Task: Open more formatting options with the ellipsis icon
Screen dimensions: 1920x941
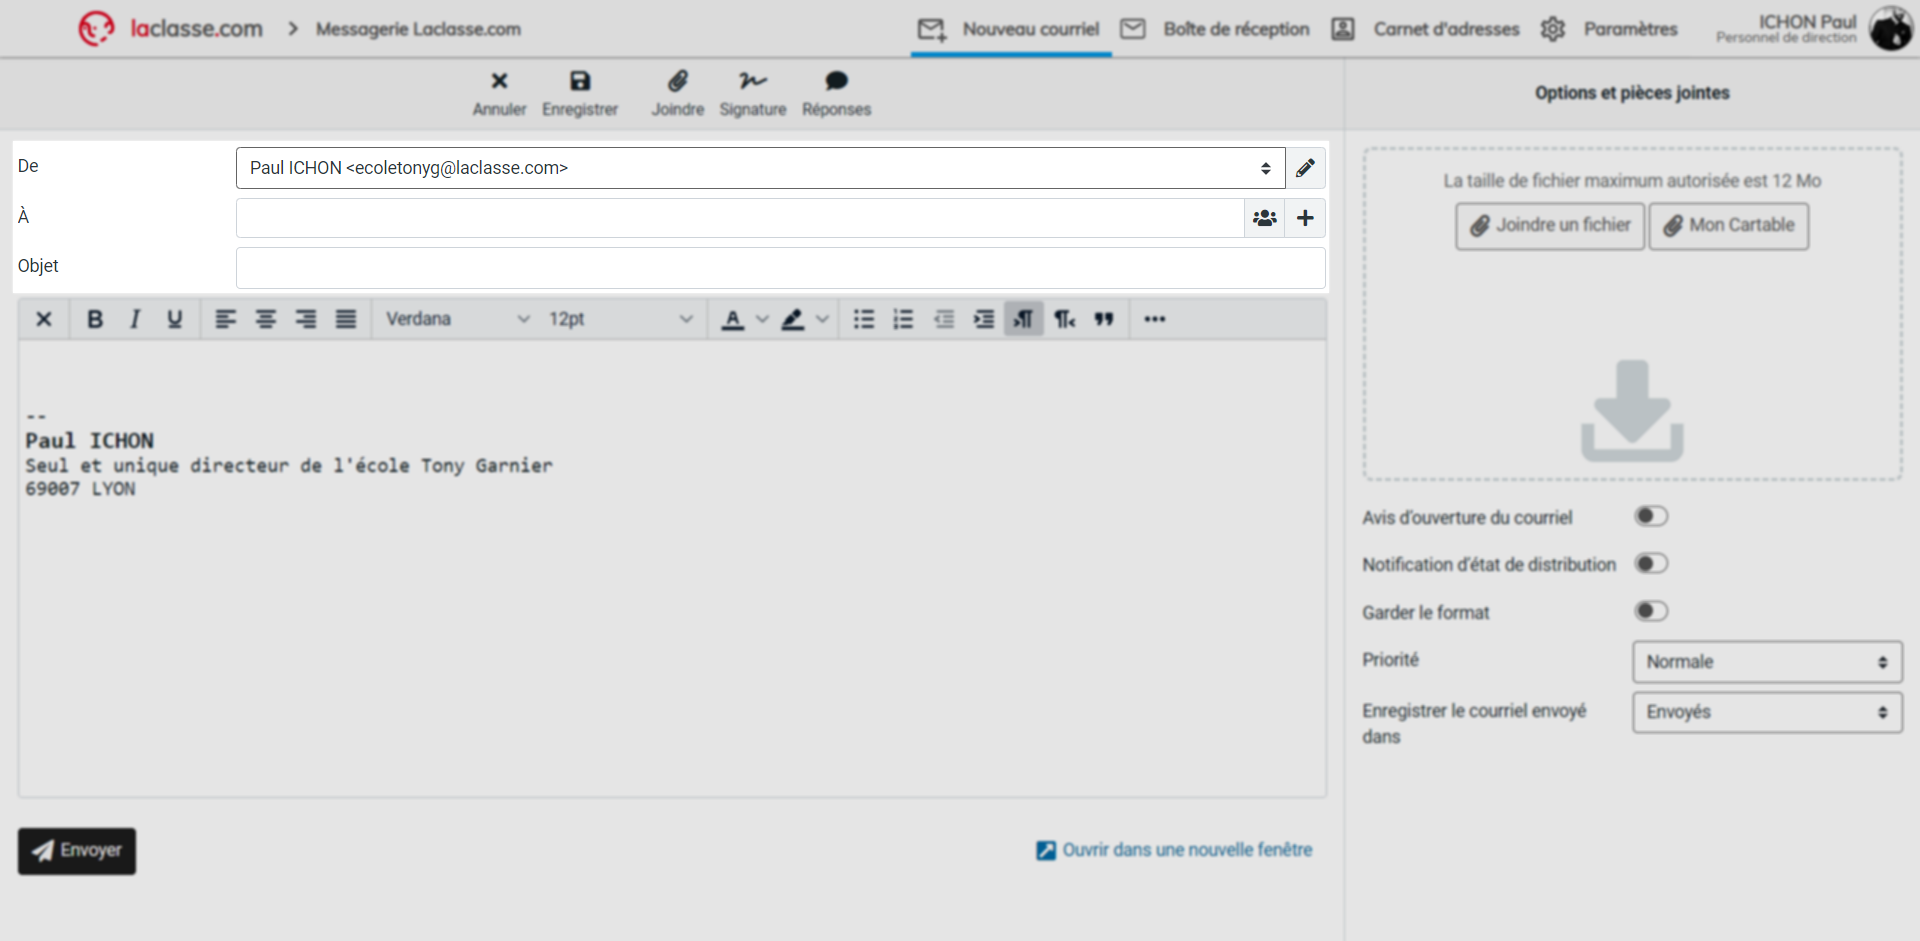Action: tap(1155, 318)
